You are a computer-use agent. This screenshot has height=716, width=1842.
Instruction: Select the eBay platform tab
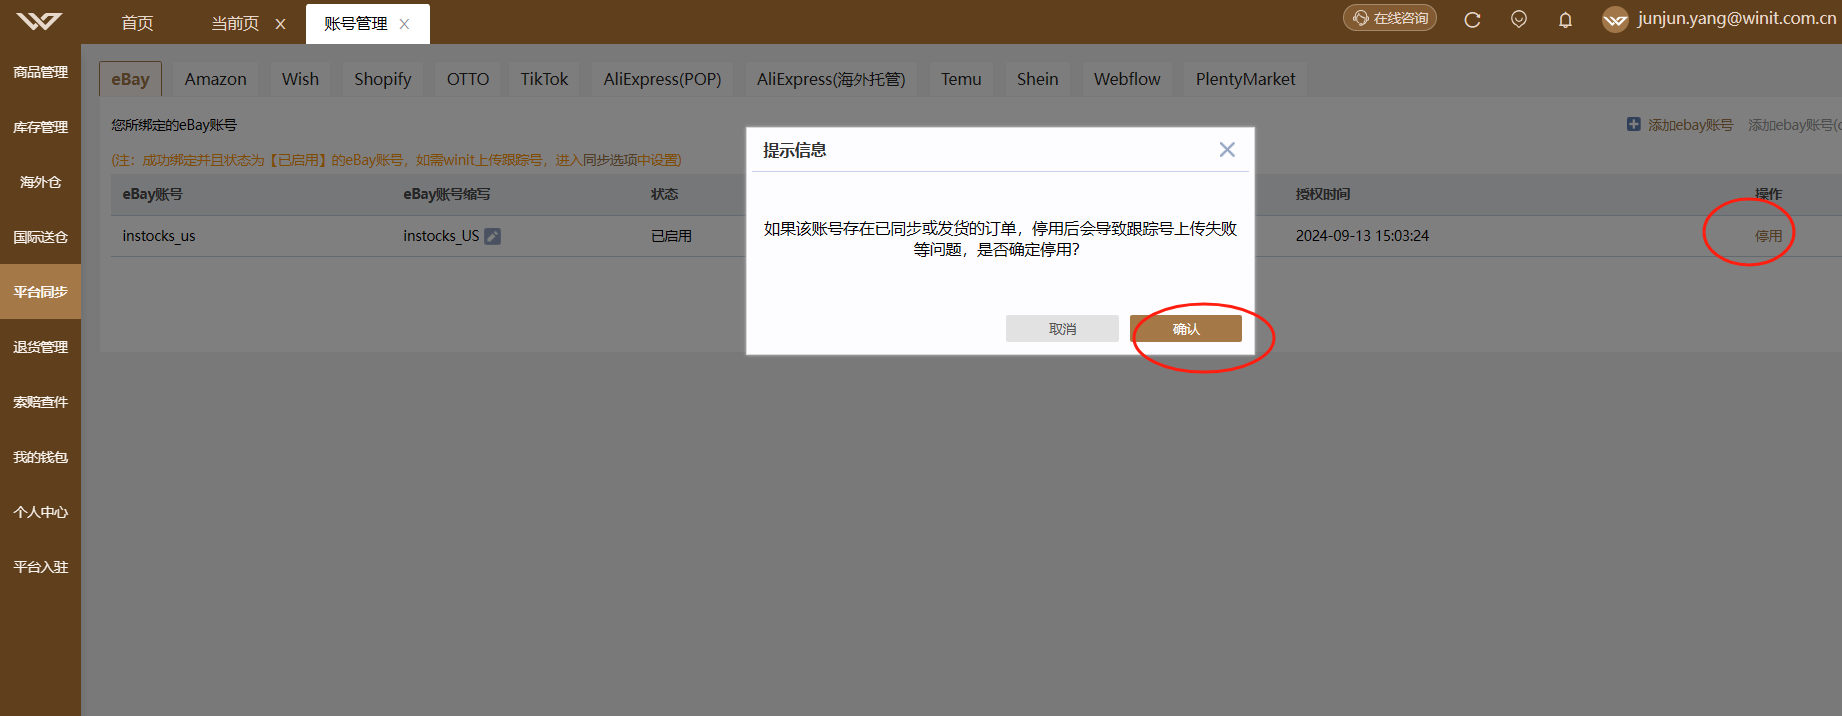pyautogui.click(x=130, y=79)
